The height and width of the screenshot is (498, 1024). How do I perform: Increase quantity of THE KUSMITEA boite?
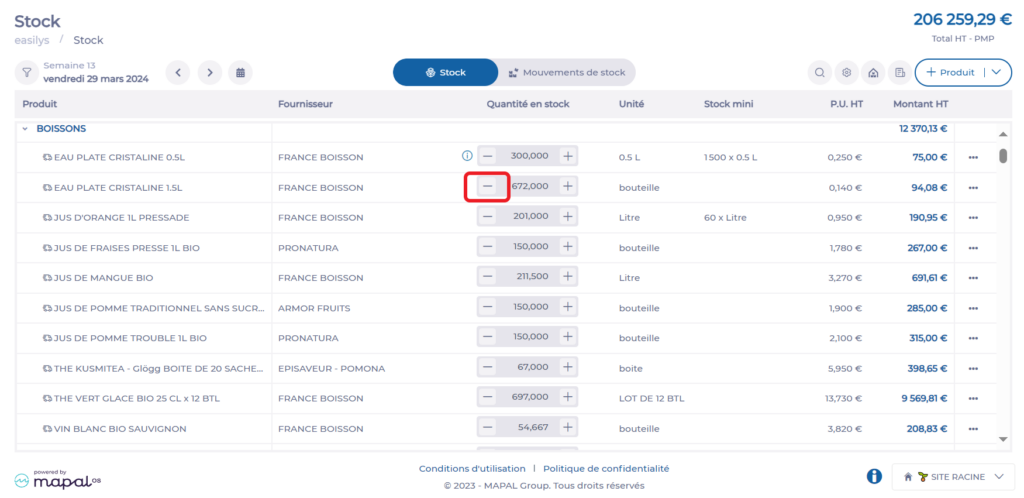click(568, 367)
